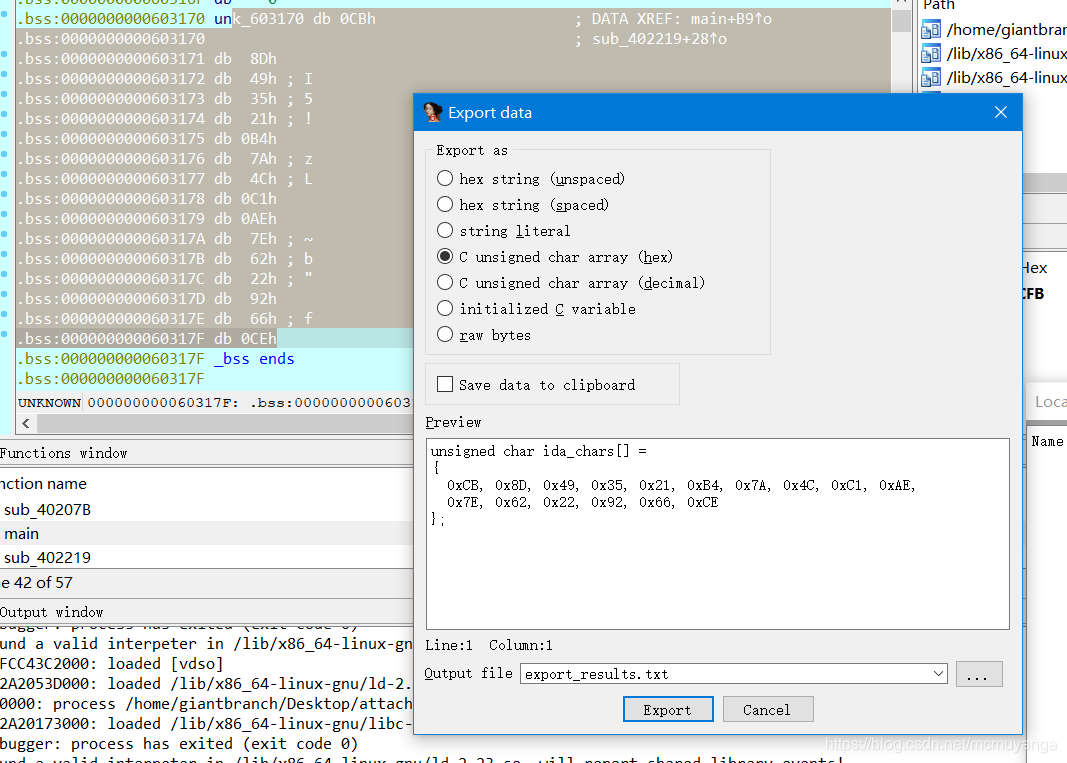This screenshot has height=763, width=1067.
Task: Choose 'raw bytes' export format
Action: (x=445, y=334)
